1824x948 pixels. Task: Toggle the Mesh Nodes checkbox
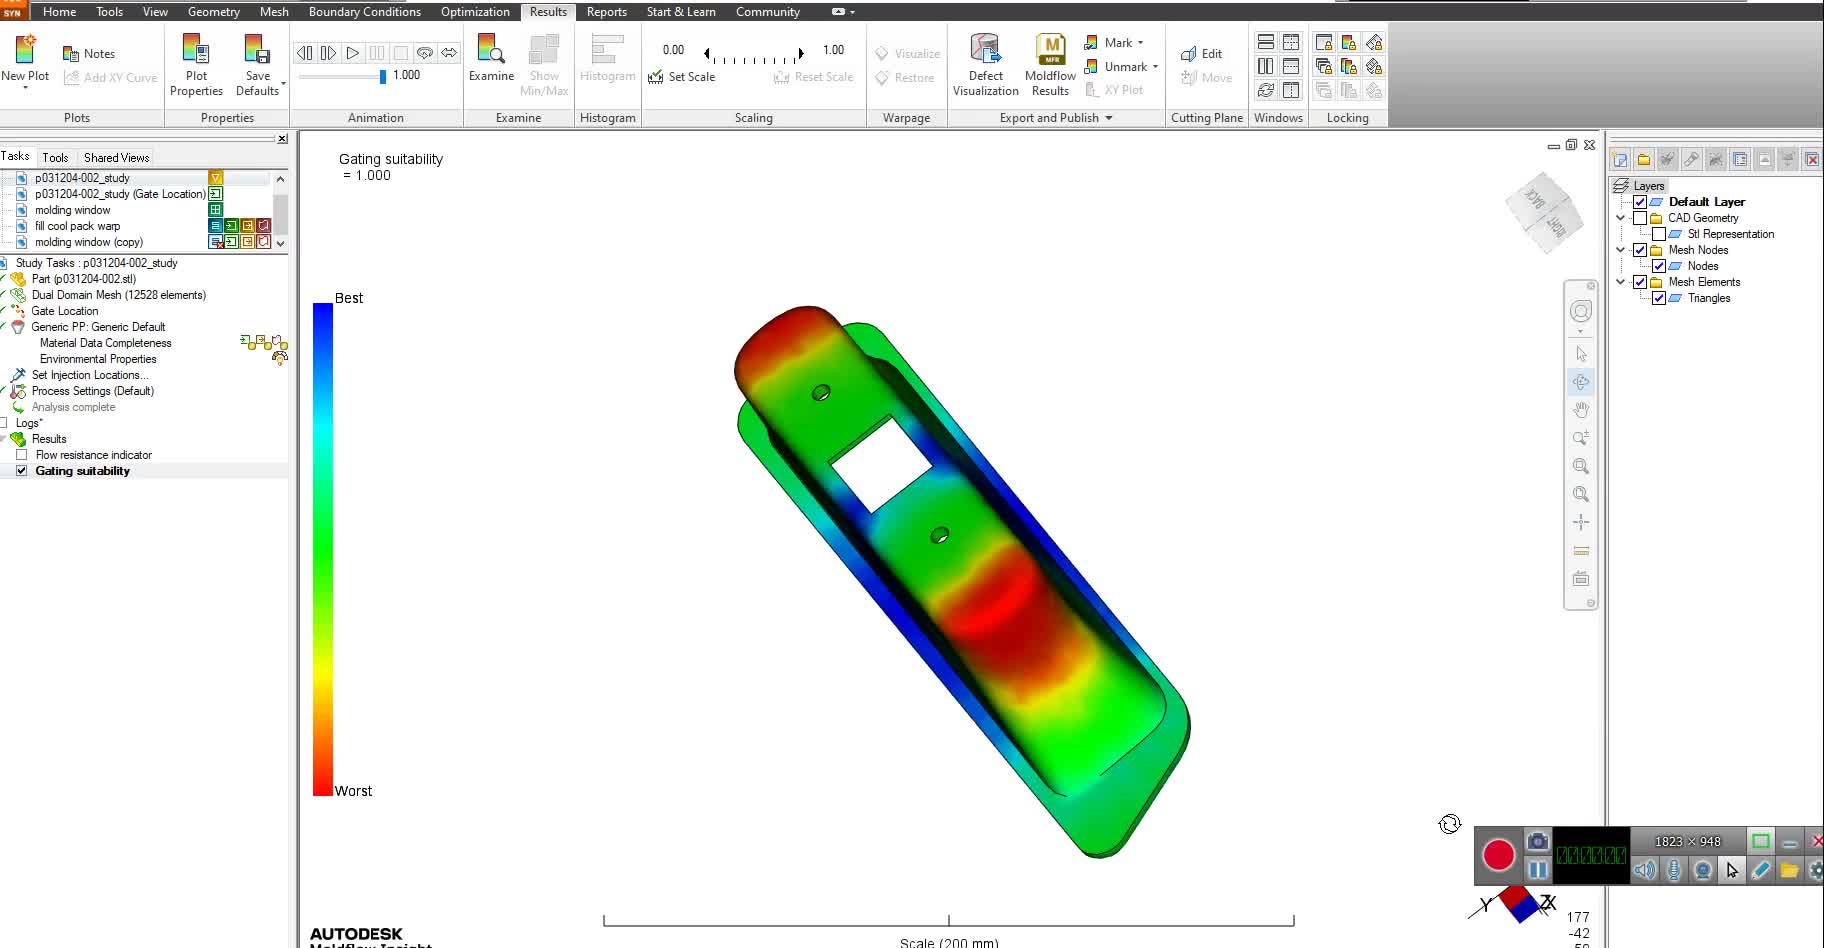click(x=1640, y=250)
